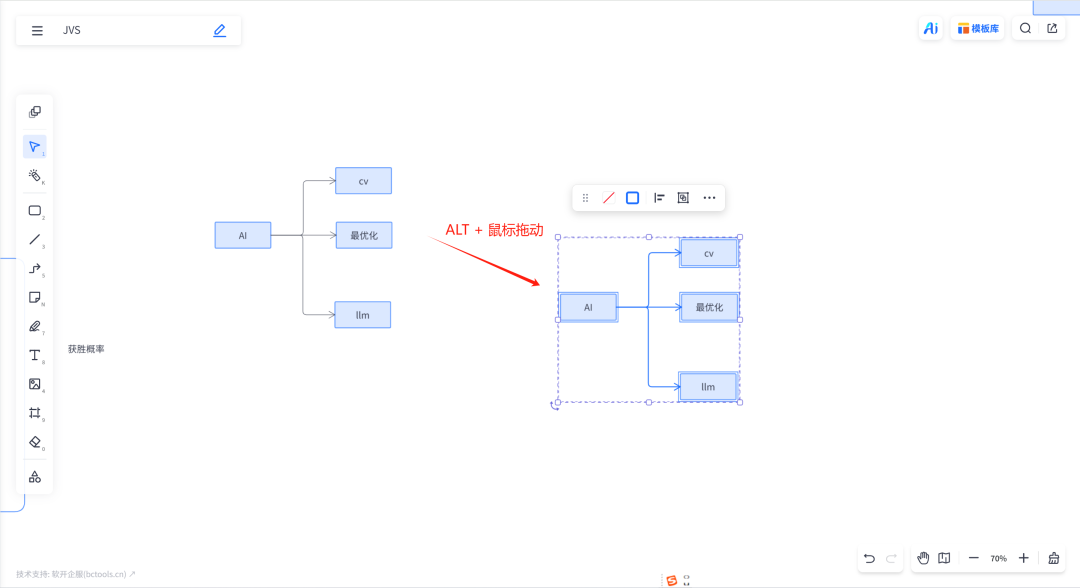The height and width of the screenshot is (588, 1080).
Task: Click the 70% zoom level
Action: click(x=999, y=558)
